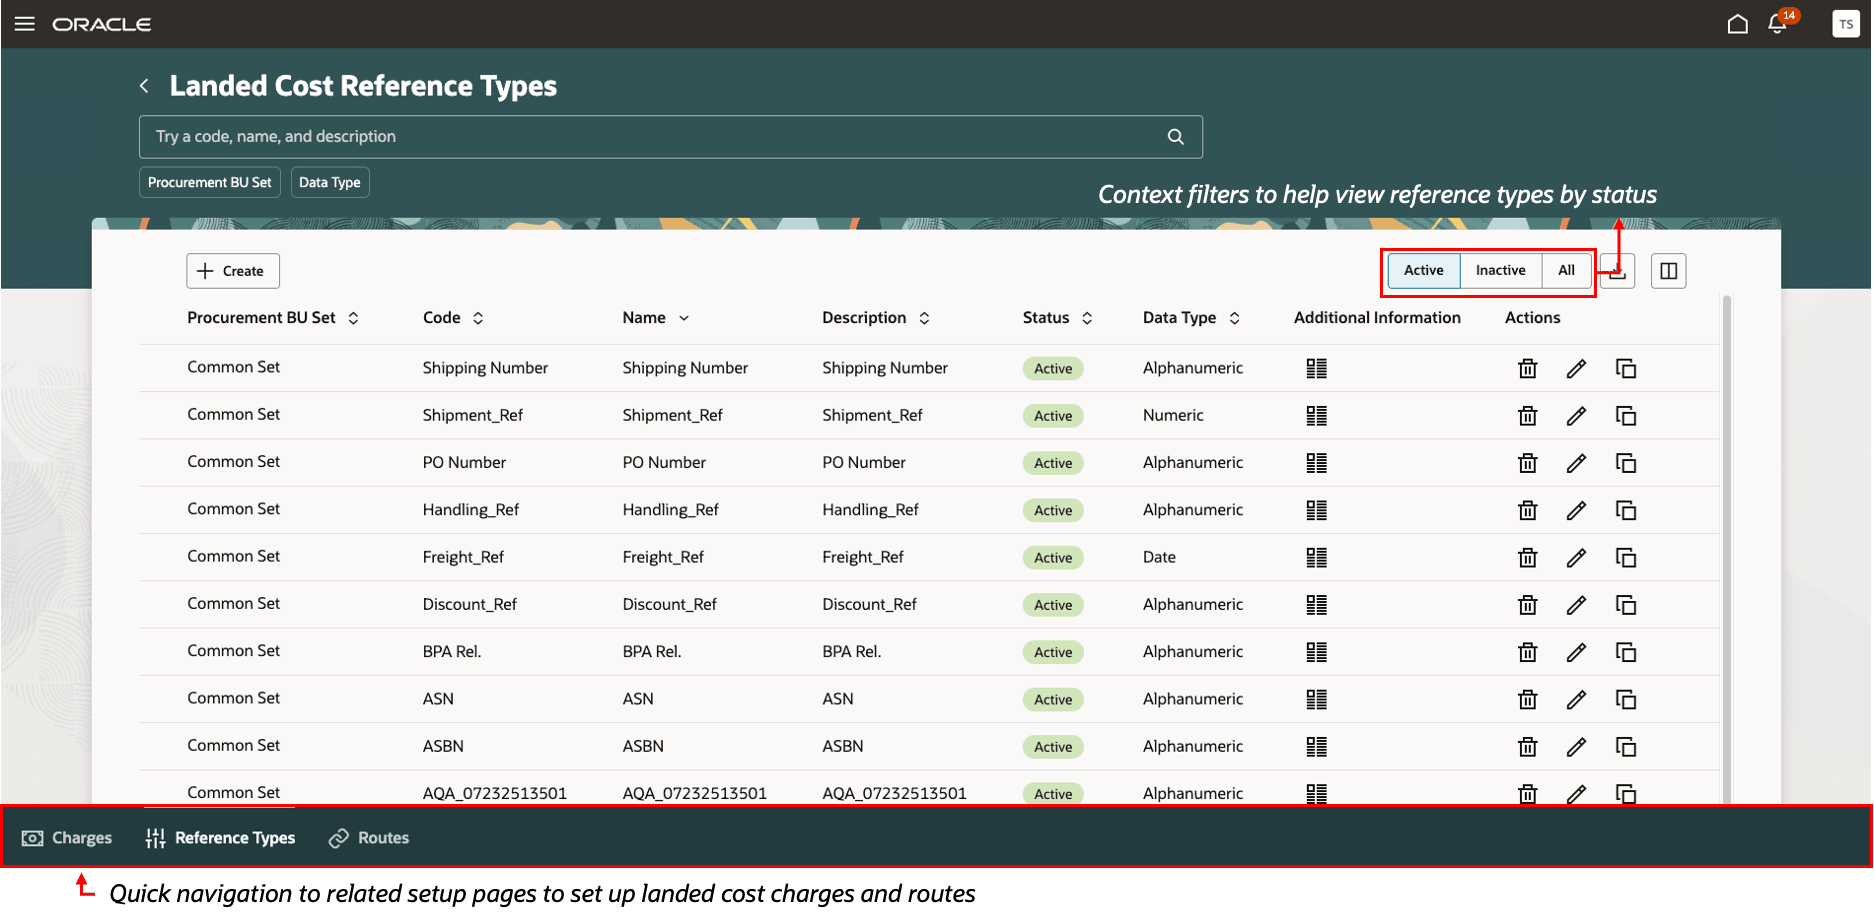Open the Routes tab
Viewport: 1874px width, 924px height.
(x=369, y=838)
